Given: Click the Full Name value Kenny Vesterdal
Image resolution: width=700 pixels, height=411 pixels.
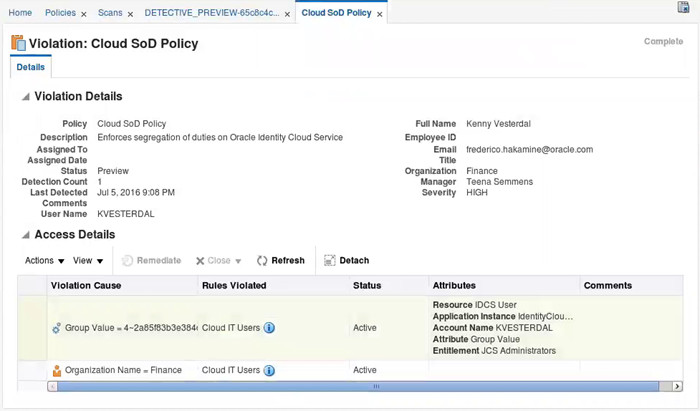Looking at the screenshot, I should (498, 124).
